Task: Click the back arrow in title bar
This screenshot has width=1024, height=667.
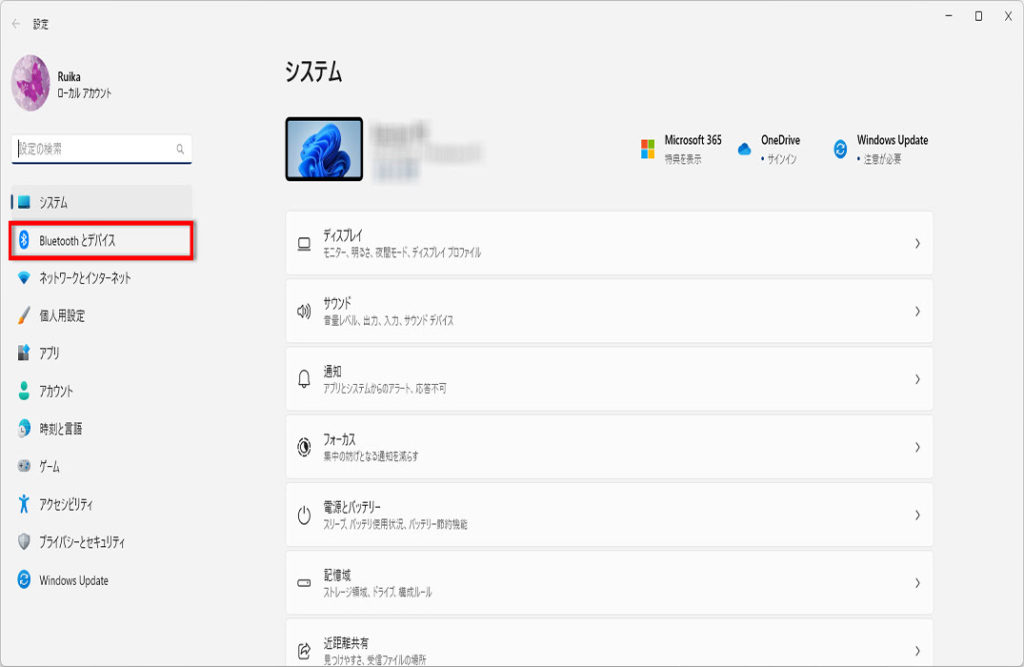Action: 16,24
